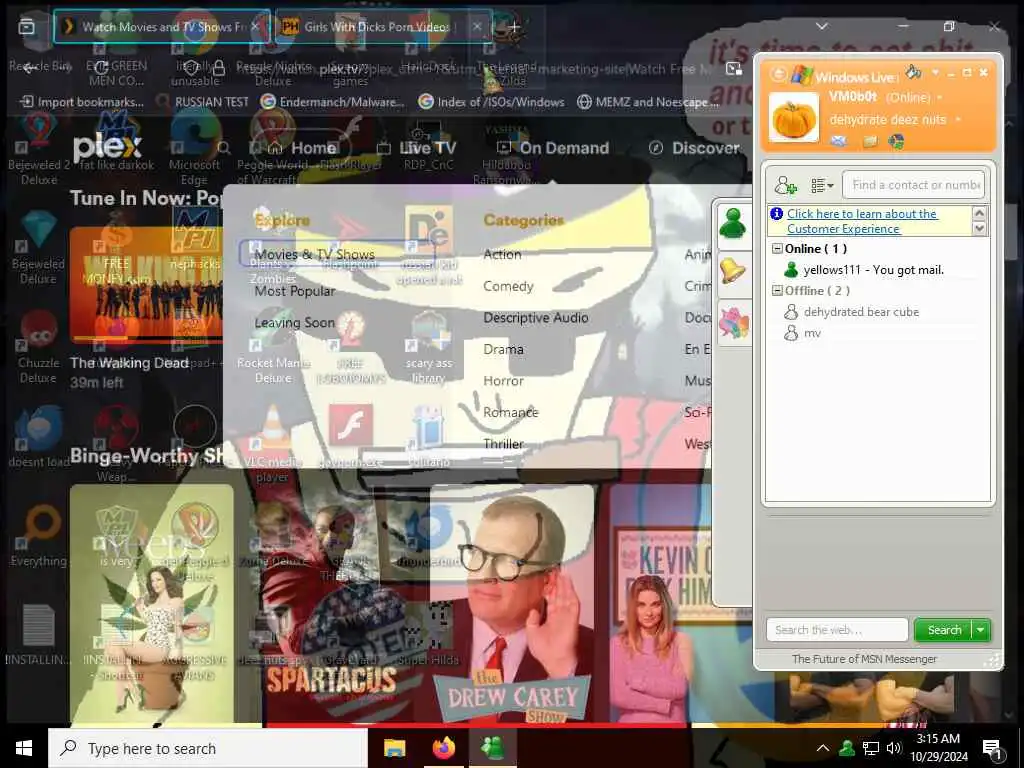Screen dimensions: 1024x768
Task: Choose Leaving Soon under Explore
Action: pyautogui.click(x=295, y=323)
